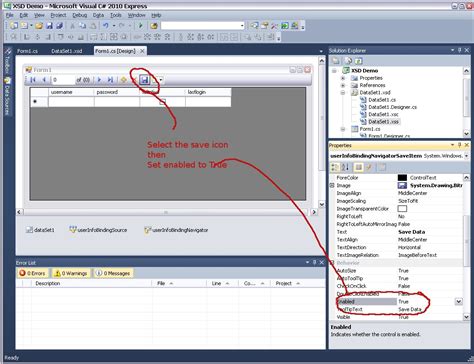Click the ForeColor black color swatch
This screenshot has width=474, height=364.
pos(402,178)
